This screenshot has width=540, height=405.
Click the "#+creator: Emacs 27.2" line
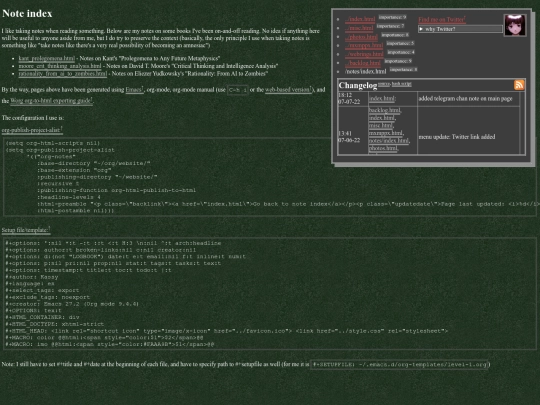pyautogui.click(x=72, y=304)
